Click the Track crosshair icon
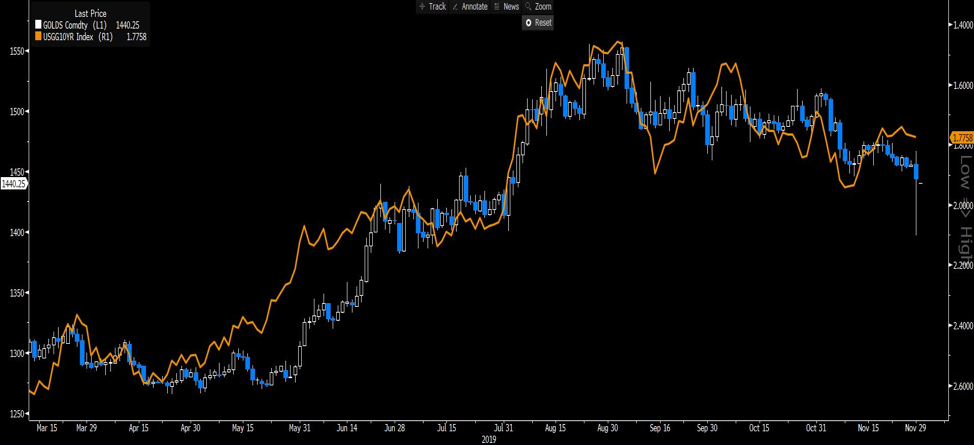 pos(421,6)
